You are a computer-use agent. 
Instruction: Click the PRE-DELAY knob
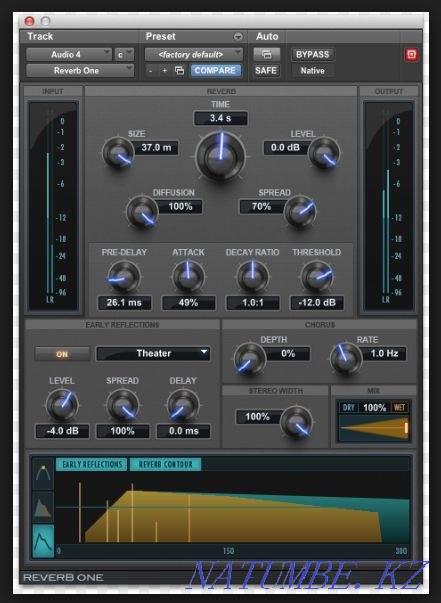click(x=124, y=277)
